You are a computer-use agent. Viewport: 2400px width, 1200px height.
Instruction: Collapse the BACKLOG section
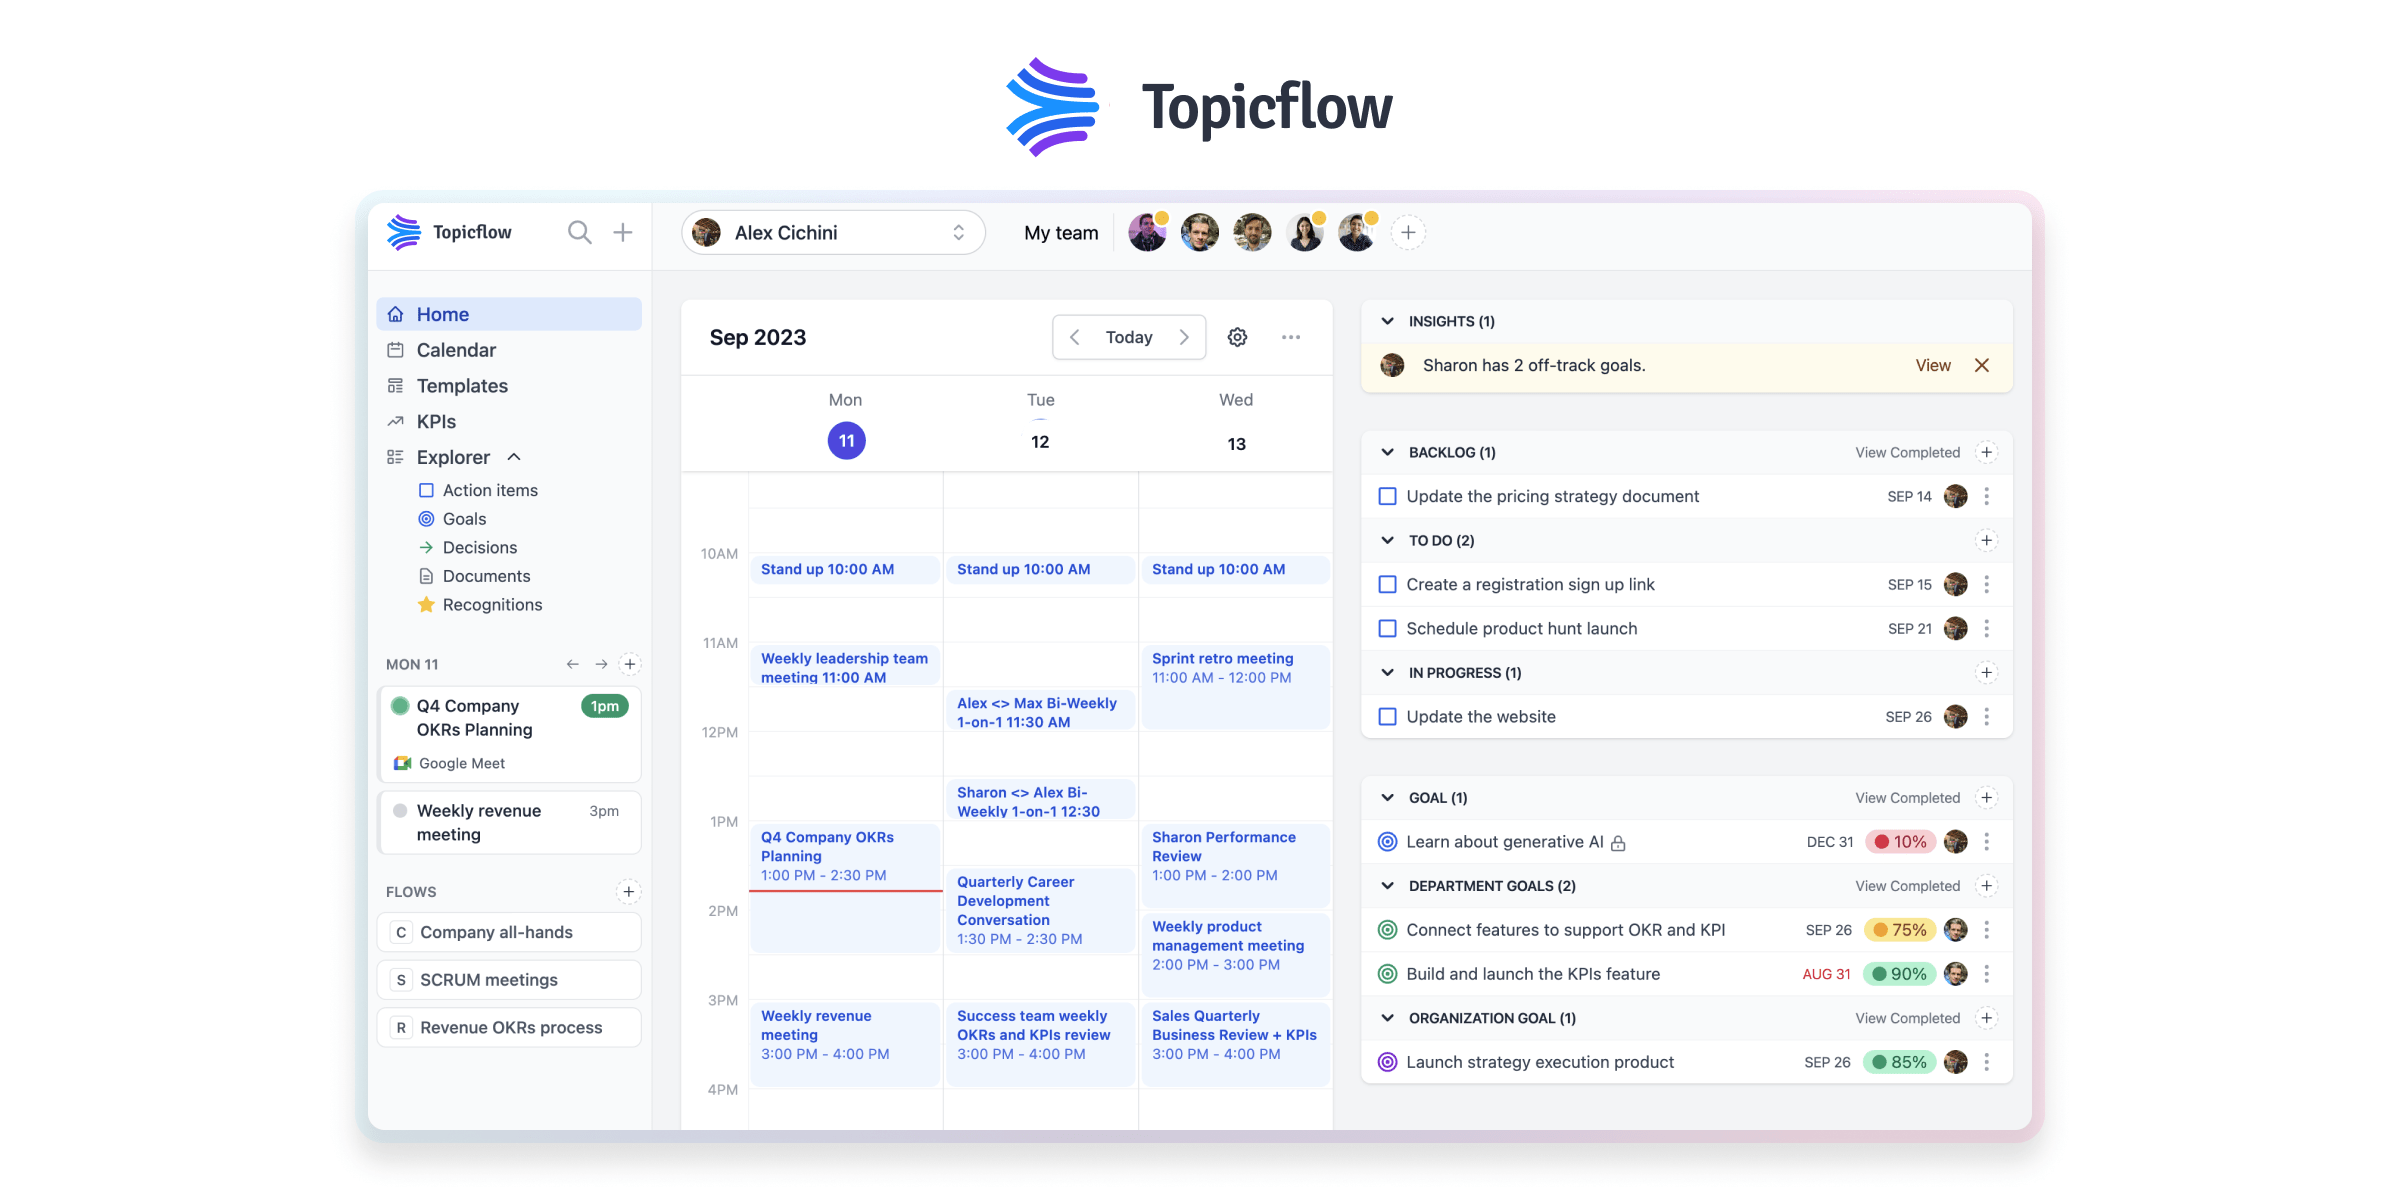(1387, 452)
